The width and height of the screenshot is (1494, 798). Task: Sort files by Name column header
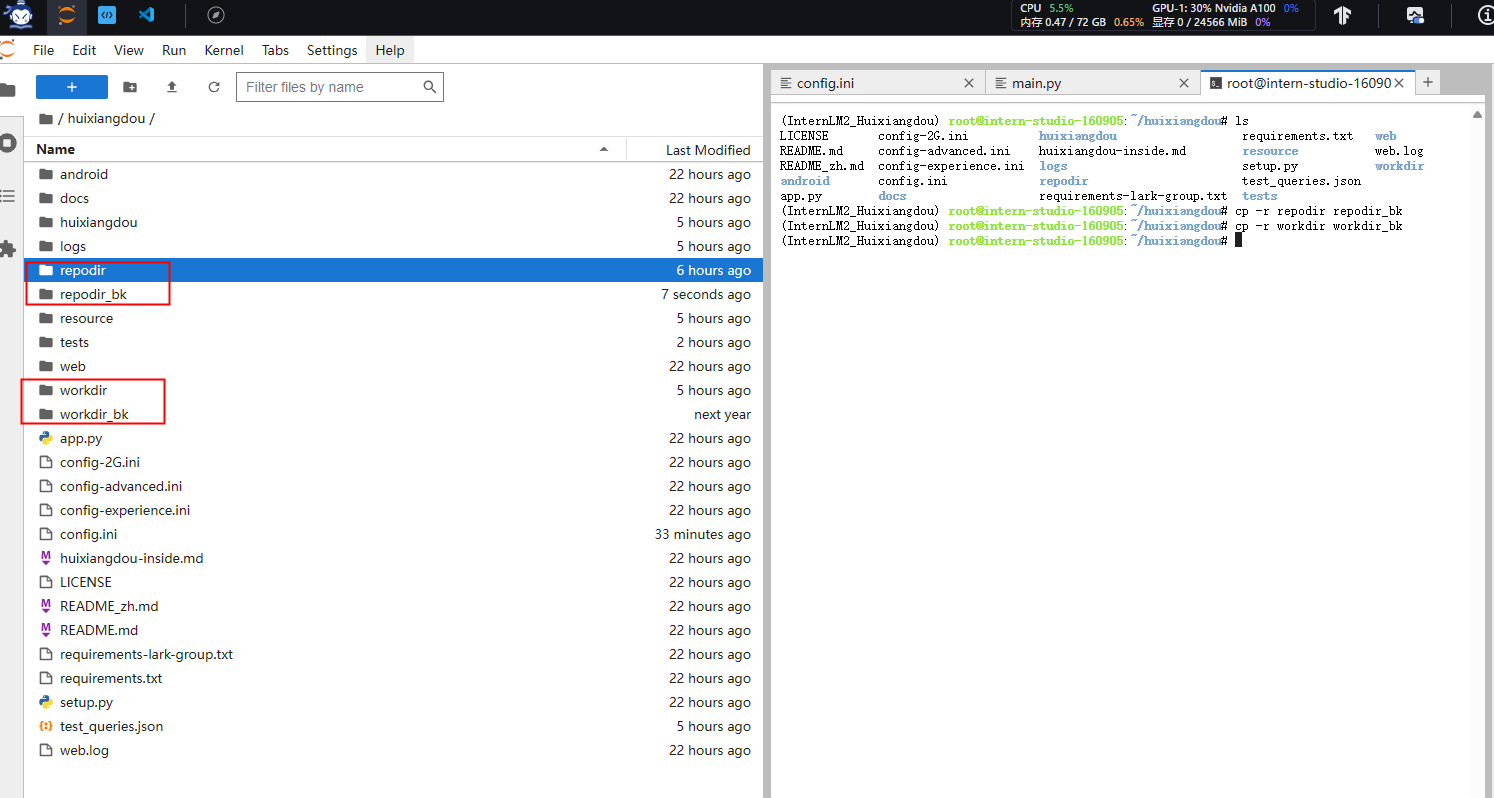click(x=325, y=149)
